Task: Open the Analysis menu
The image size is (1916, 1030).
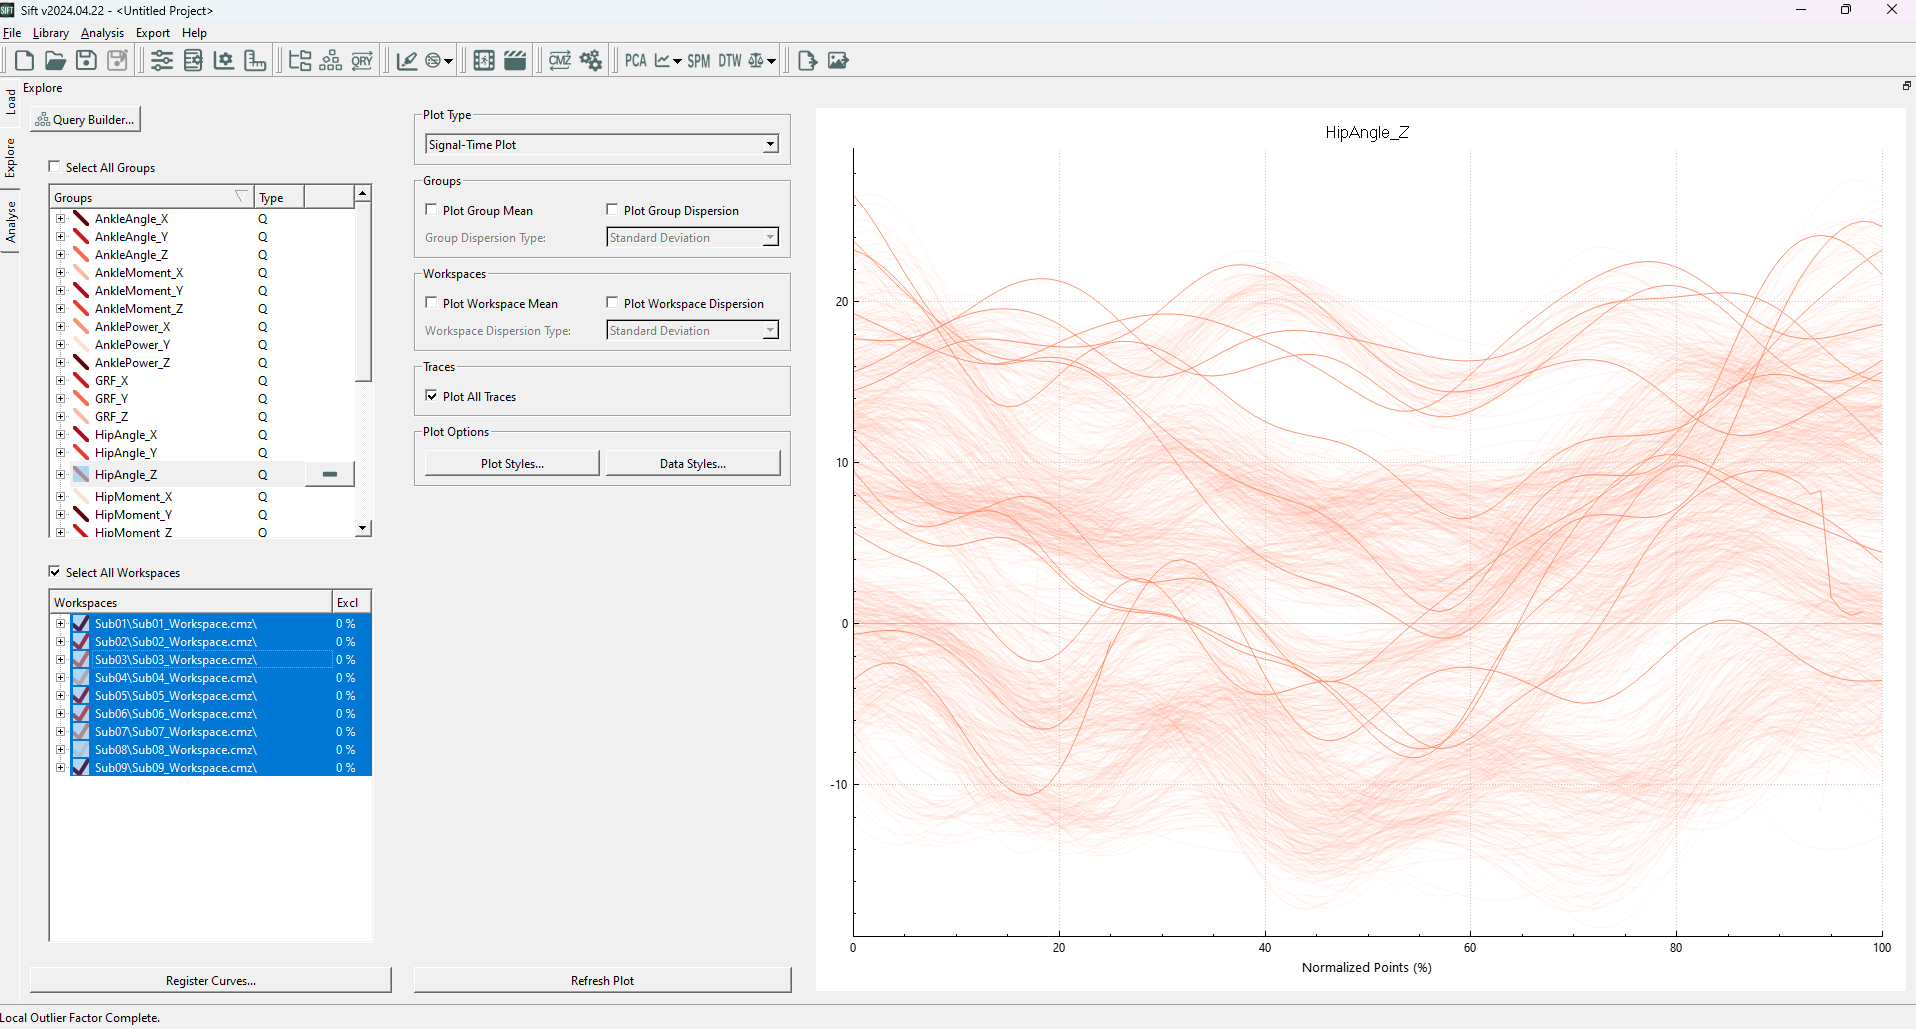Action: pos(102,33)
